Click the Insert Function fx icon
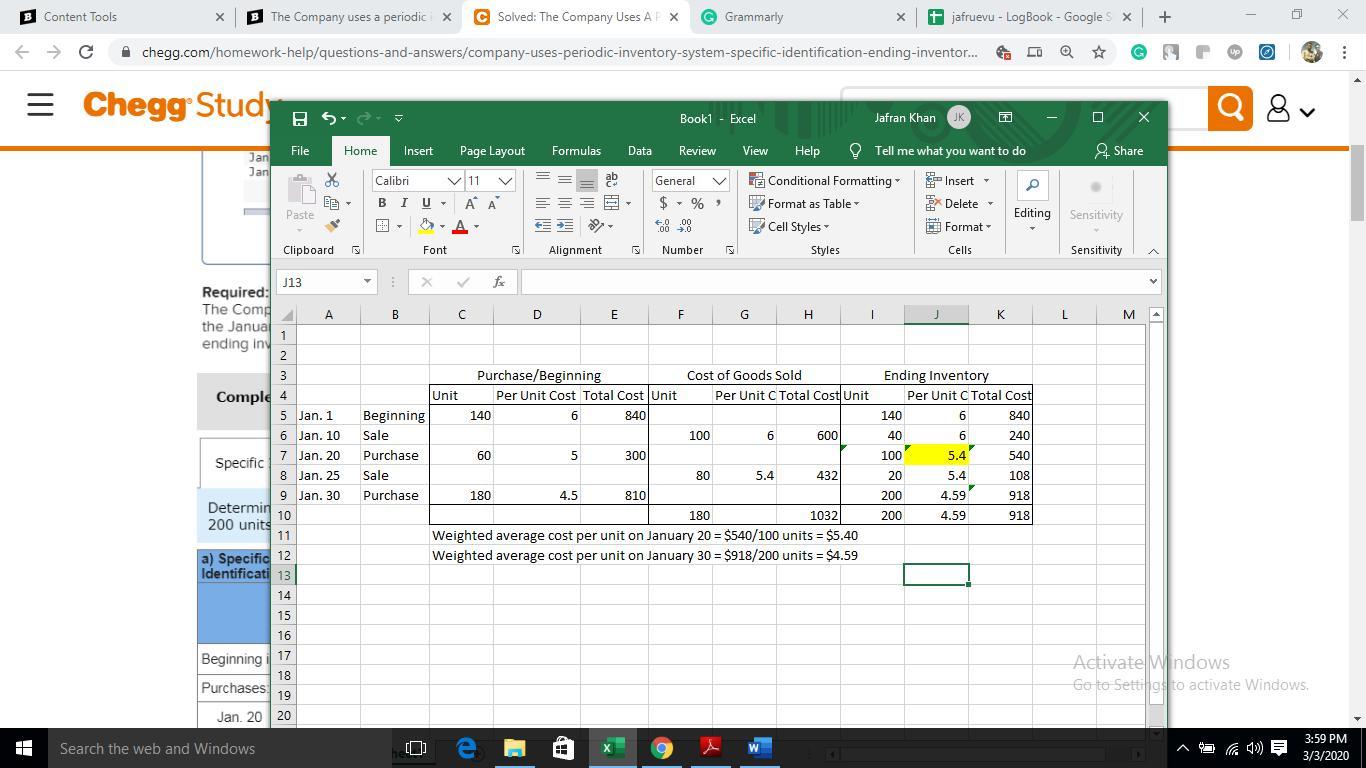1366x768 pixels. (498, 282)
